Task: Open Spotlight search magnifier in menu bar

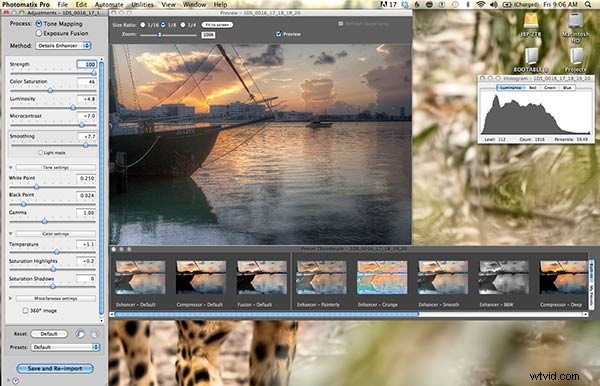Action: tap(588, 4)
